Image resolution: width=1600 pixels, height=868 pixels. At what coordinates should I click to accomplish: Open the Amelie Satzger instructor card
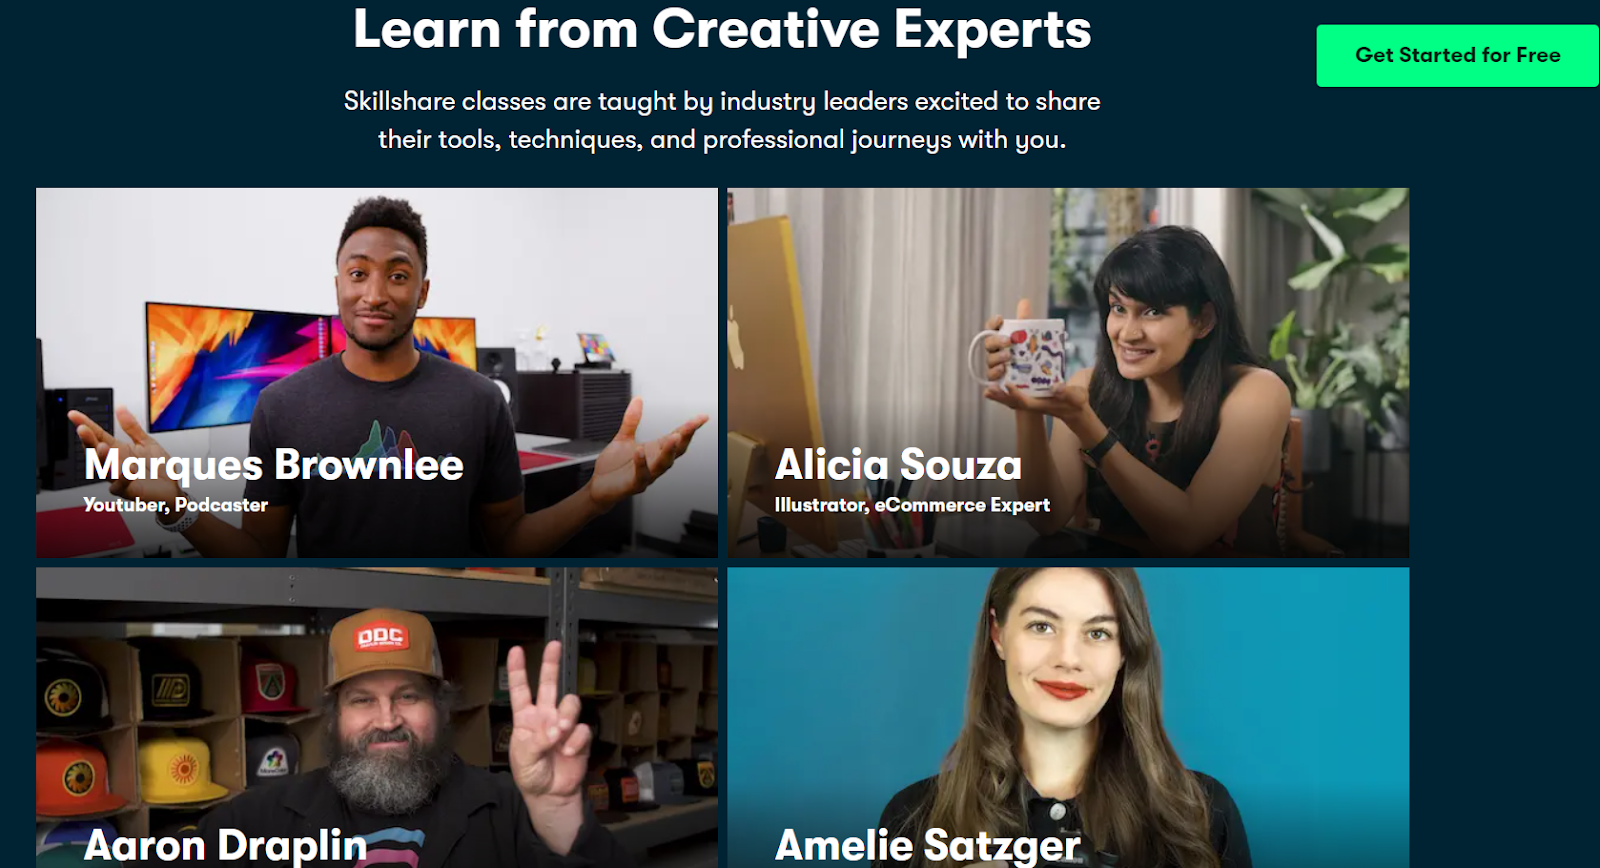1068,718
